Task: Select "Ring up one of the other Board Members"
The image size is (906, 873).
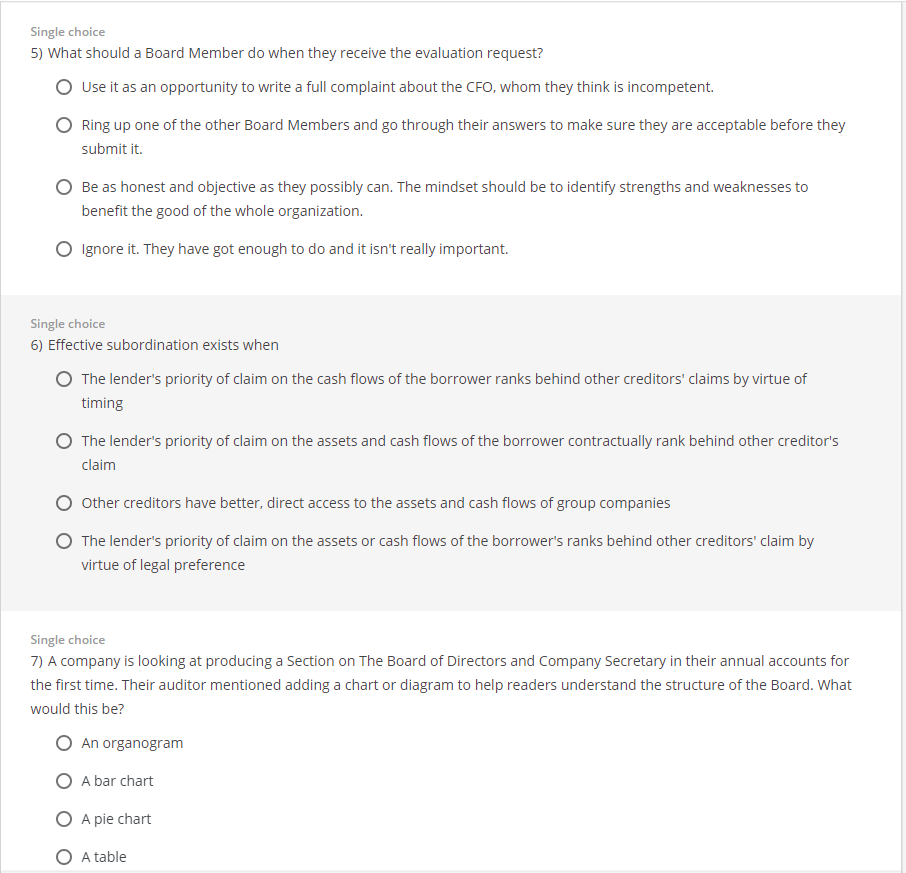Action: tap(64, 124)
